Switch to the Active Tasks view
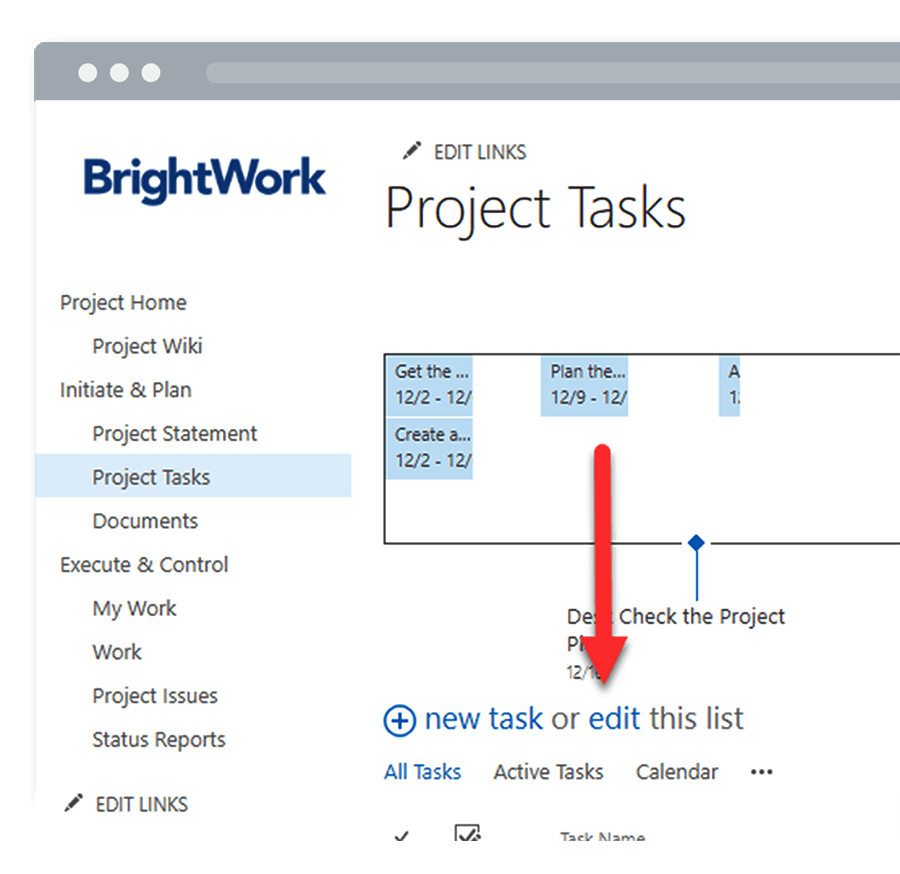 (x=547, y=771)
